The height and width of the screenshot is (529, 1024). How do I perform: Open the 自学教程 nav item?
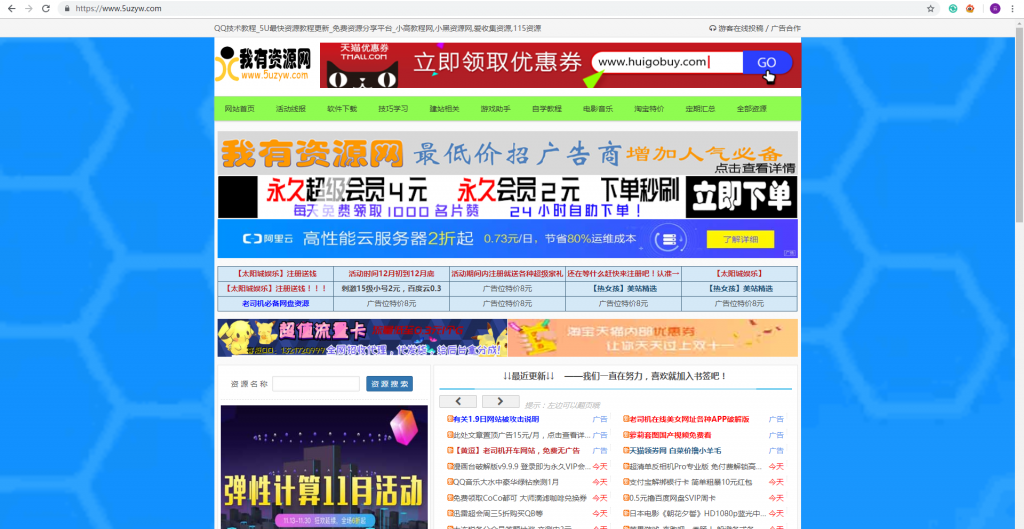pos(547,109)
